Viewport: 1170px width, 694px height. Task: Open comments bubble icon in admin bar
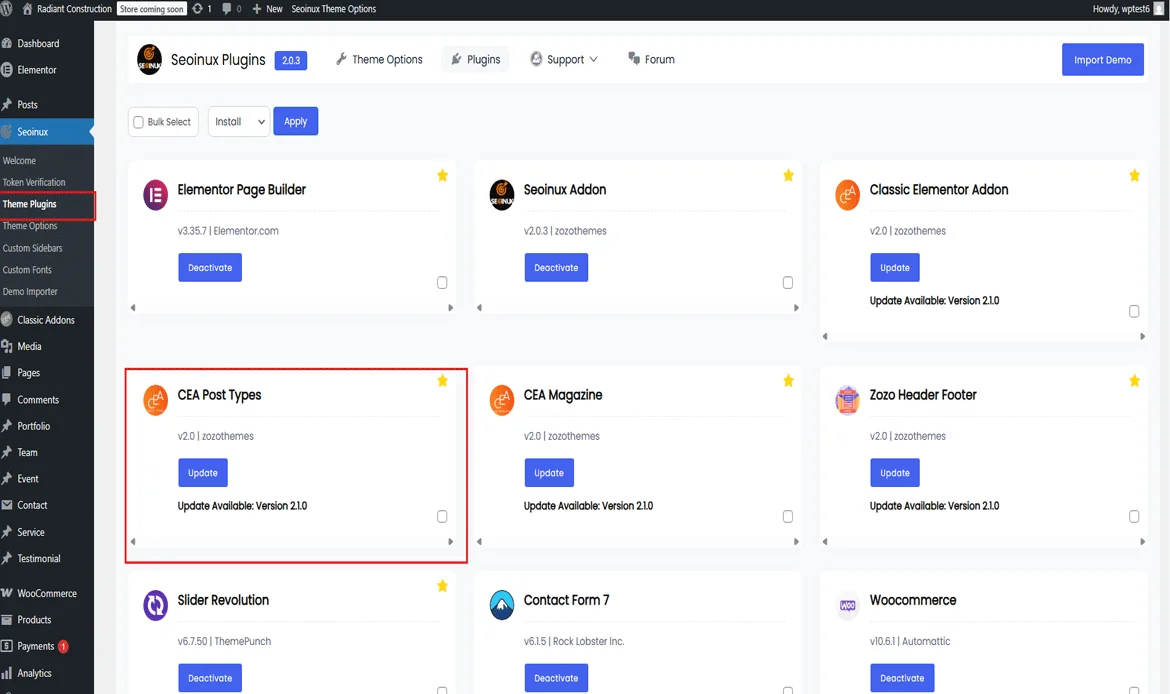(227, 9)
